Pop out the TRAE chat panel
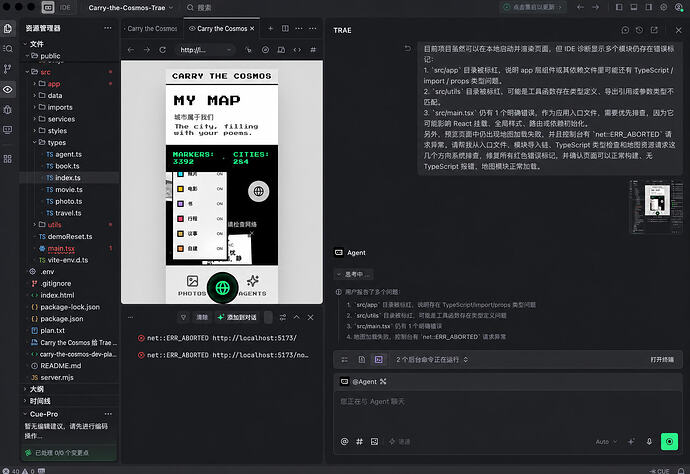Viewport: 690px width, 474px height. (x=654, y=30)
